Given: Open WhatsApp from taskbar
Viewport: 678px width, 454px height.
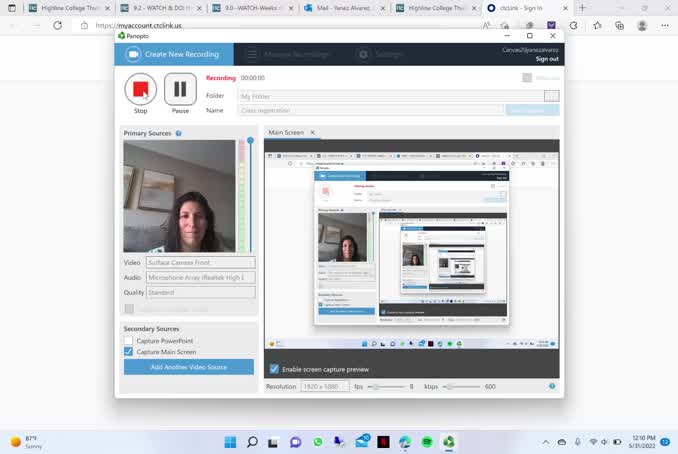Looking at the screenshot, I should (x=318, y=442).
